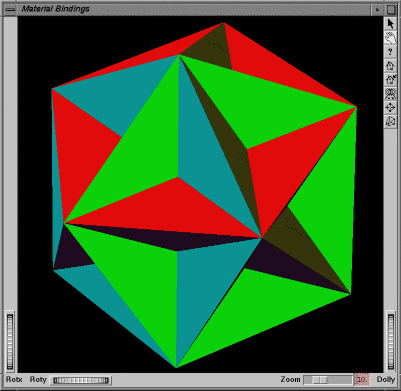Click the Material Bindings title bar
This screenshot has width=401, height=391.
(x=193, y=9)
